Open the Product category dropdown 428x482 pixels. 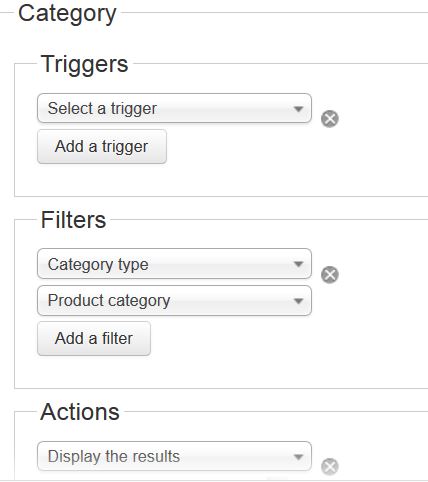tap(174, 300)
